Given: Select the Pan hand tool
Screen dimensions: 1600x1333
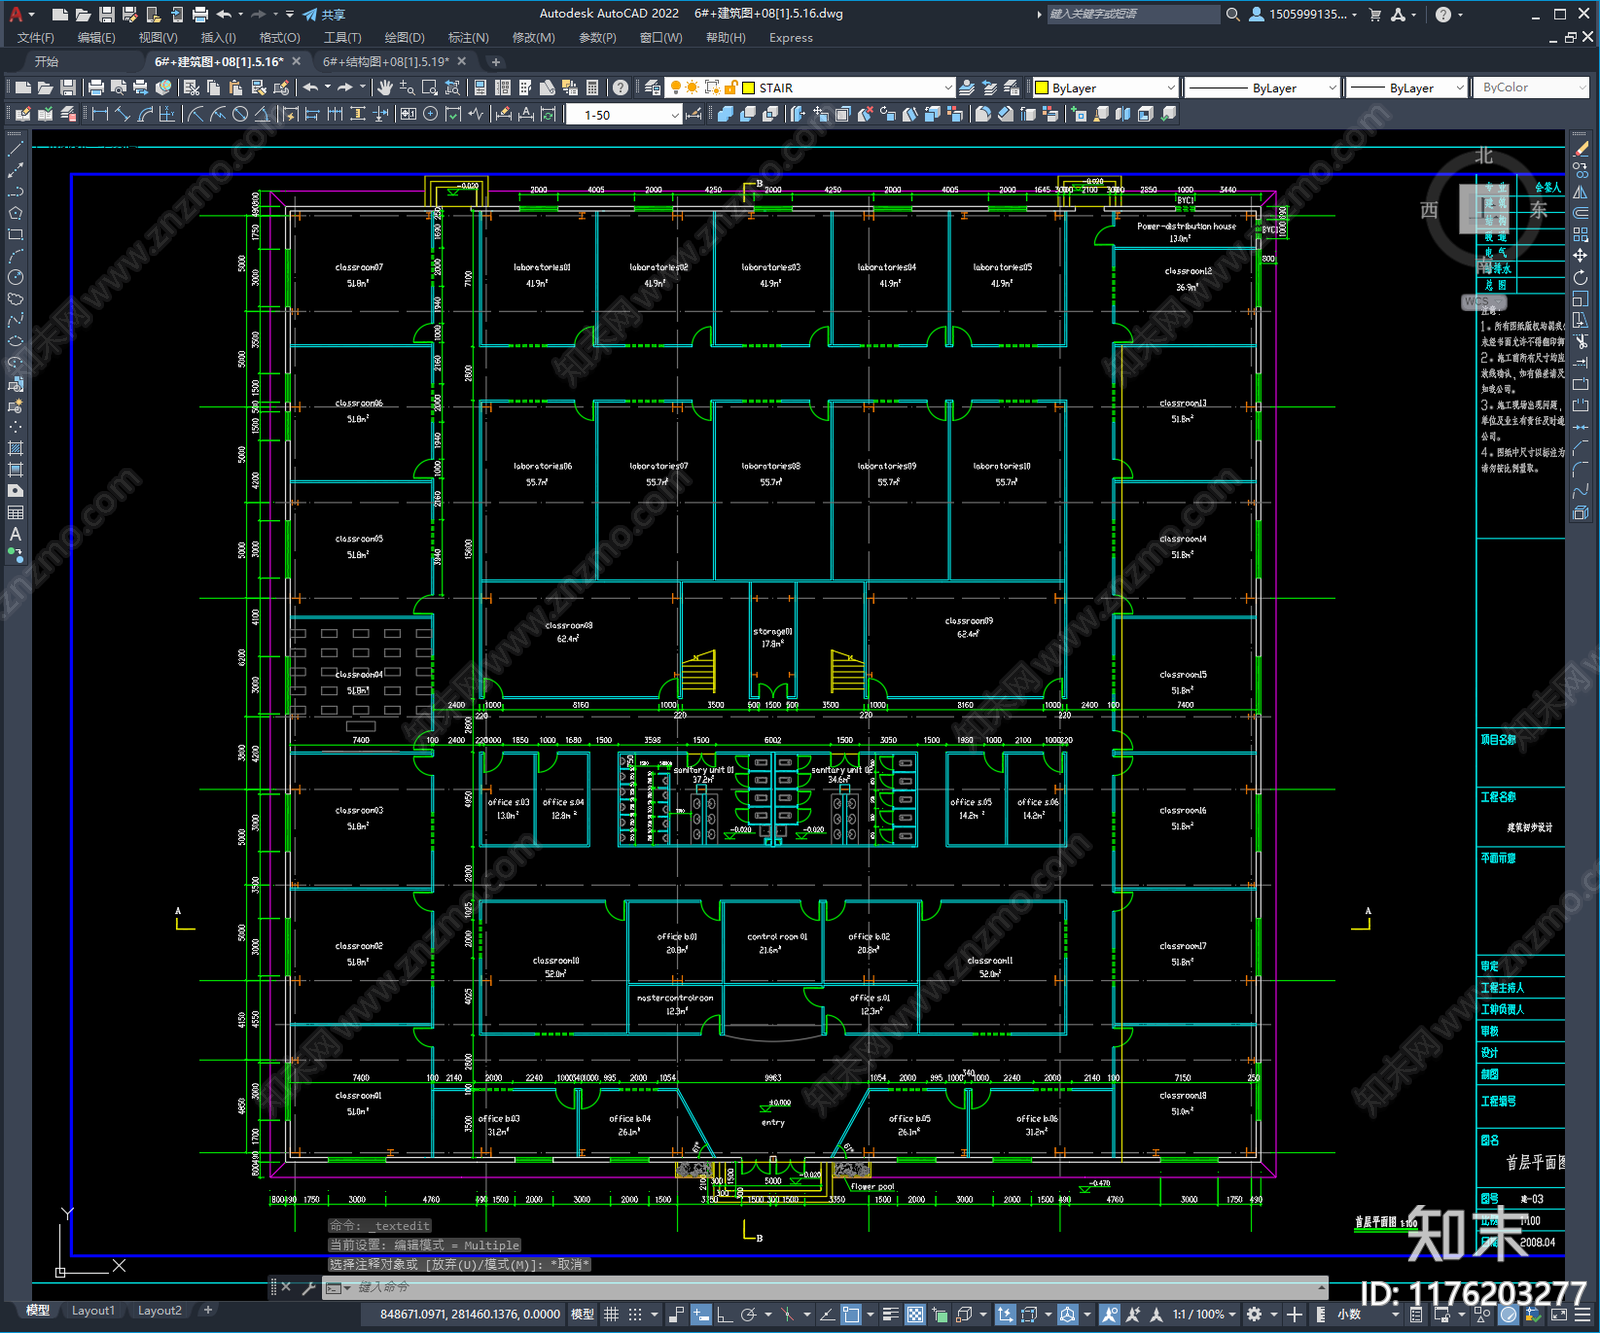Looking at the screenshot, I should [385, 88].
